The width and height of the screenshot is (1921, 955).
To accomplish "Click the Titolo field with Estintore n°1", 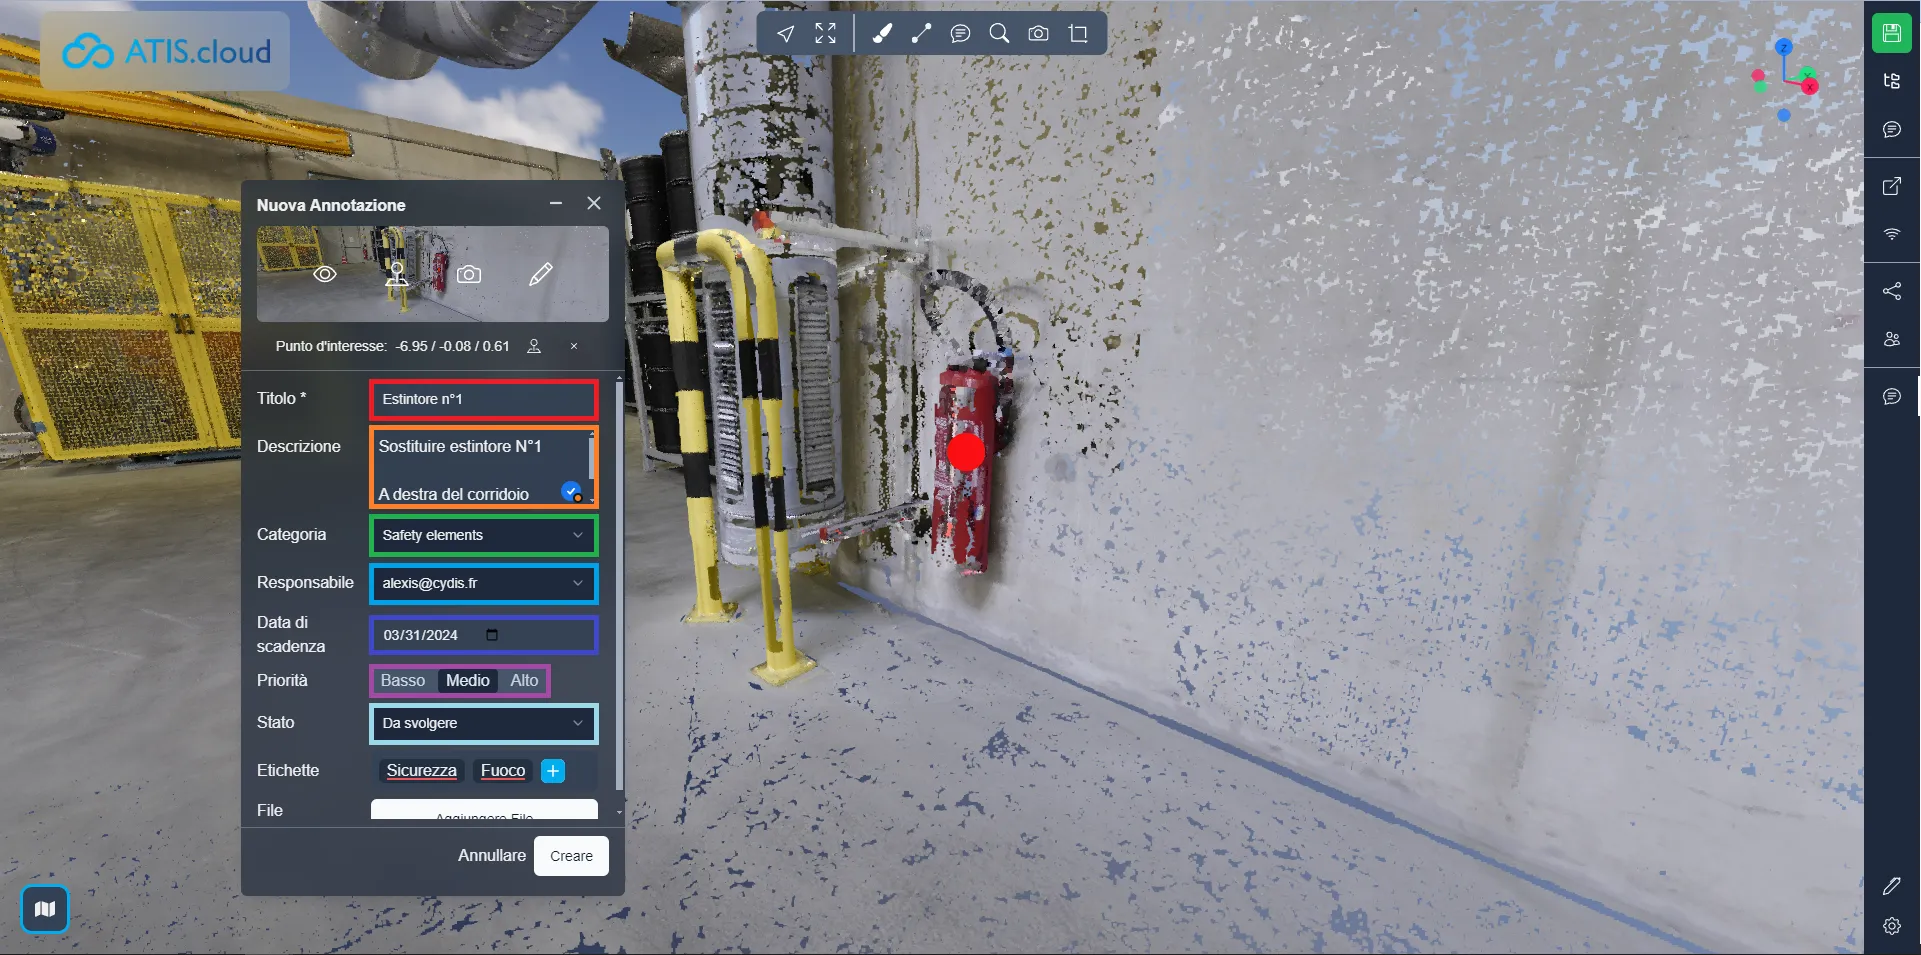I will (x=484, y=399).
